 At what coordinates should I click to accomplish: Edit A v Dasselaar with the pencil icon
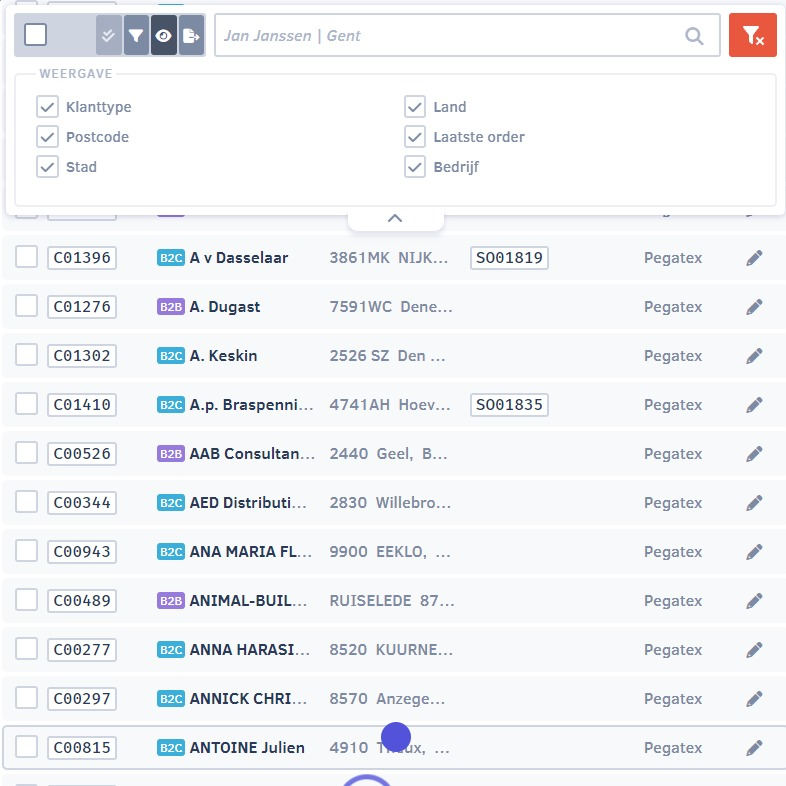pyautogui.click(x=754, y=258)
